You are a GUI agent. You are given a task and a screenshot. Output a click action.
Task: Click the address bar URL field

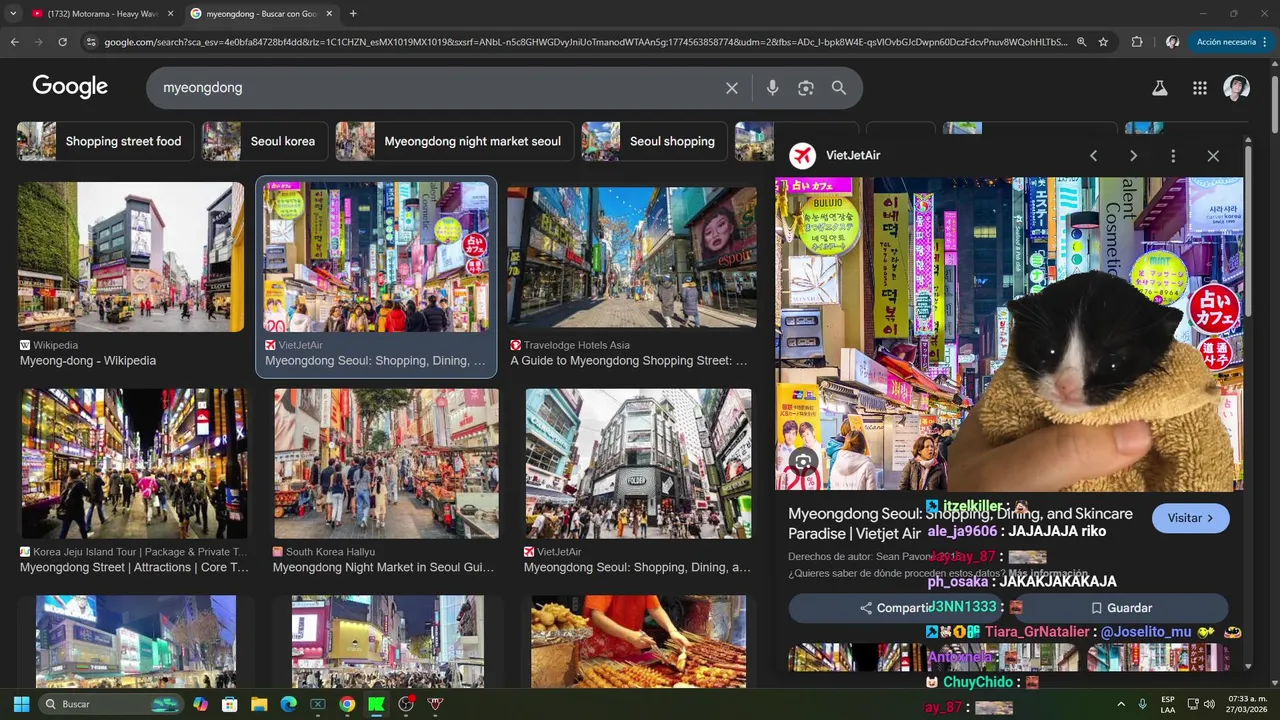pos(585,42)
